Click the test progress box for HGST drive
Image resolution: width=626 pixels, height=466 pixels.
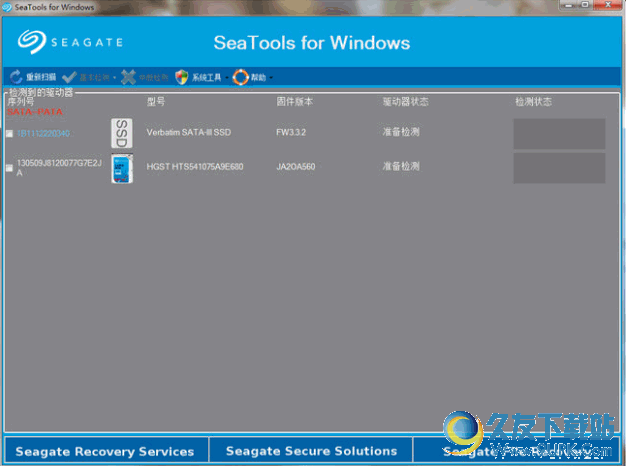(559, 168)
